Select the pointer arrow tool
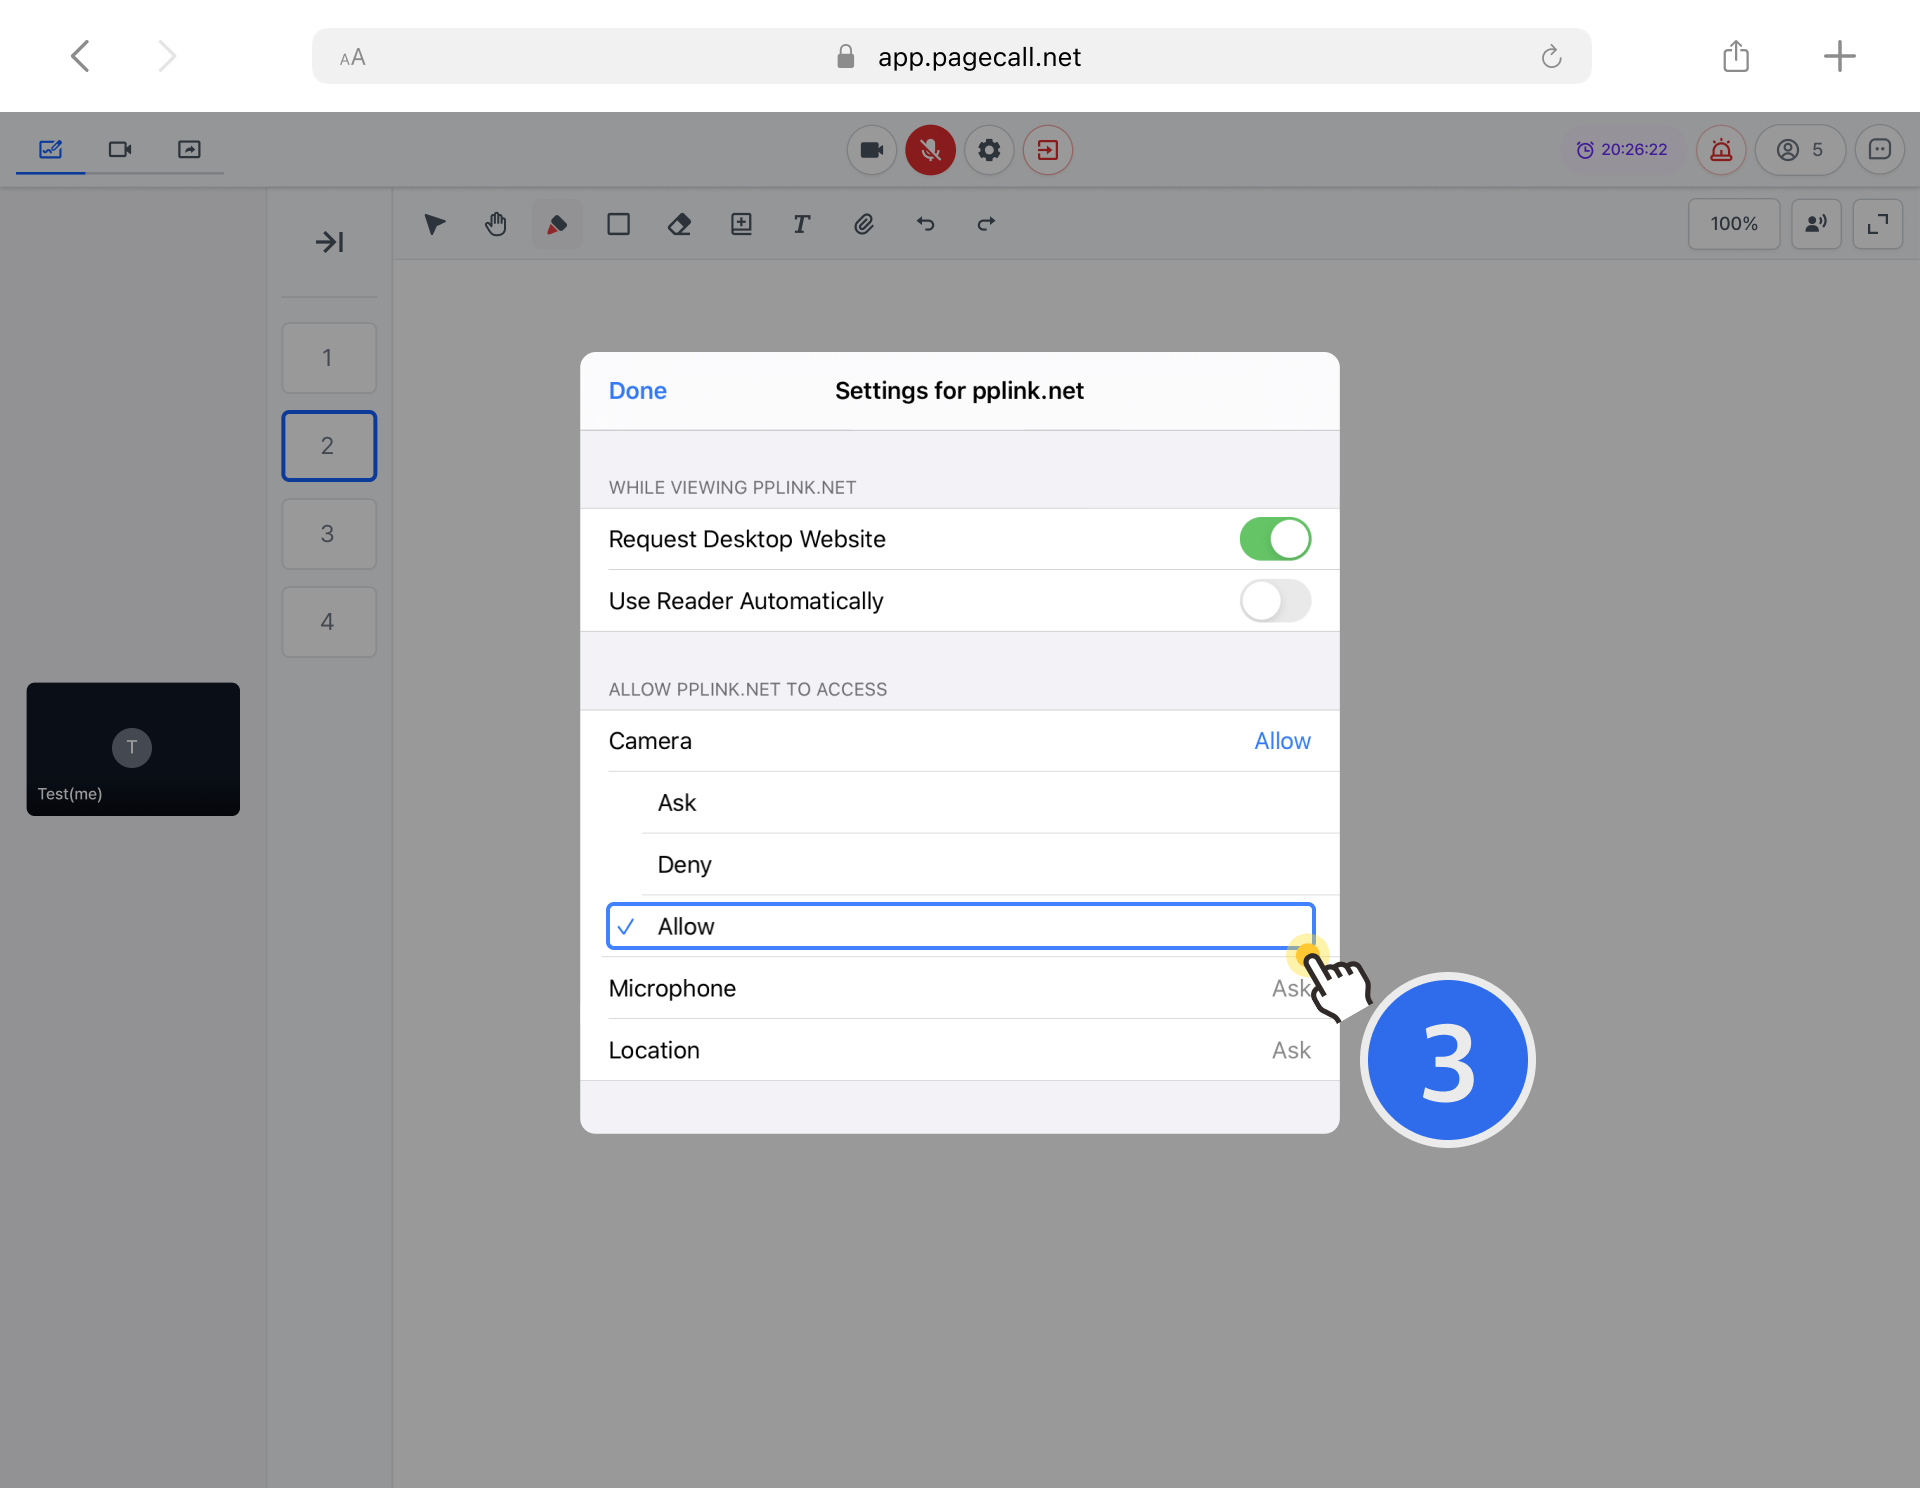Image resolution: width=1920 pixels, height=1488 pixels. [434, 224]
